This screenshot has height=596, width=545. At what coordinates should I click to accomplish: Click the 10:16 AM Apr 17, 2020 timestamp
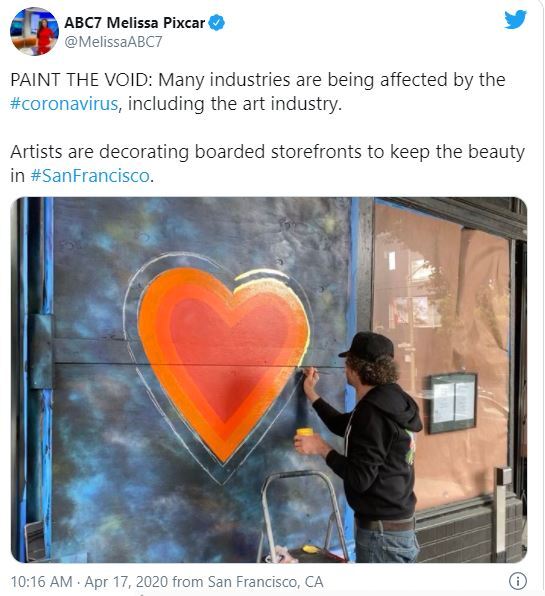(89, 582)
